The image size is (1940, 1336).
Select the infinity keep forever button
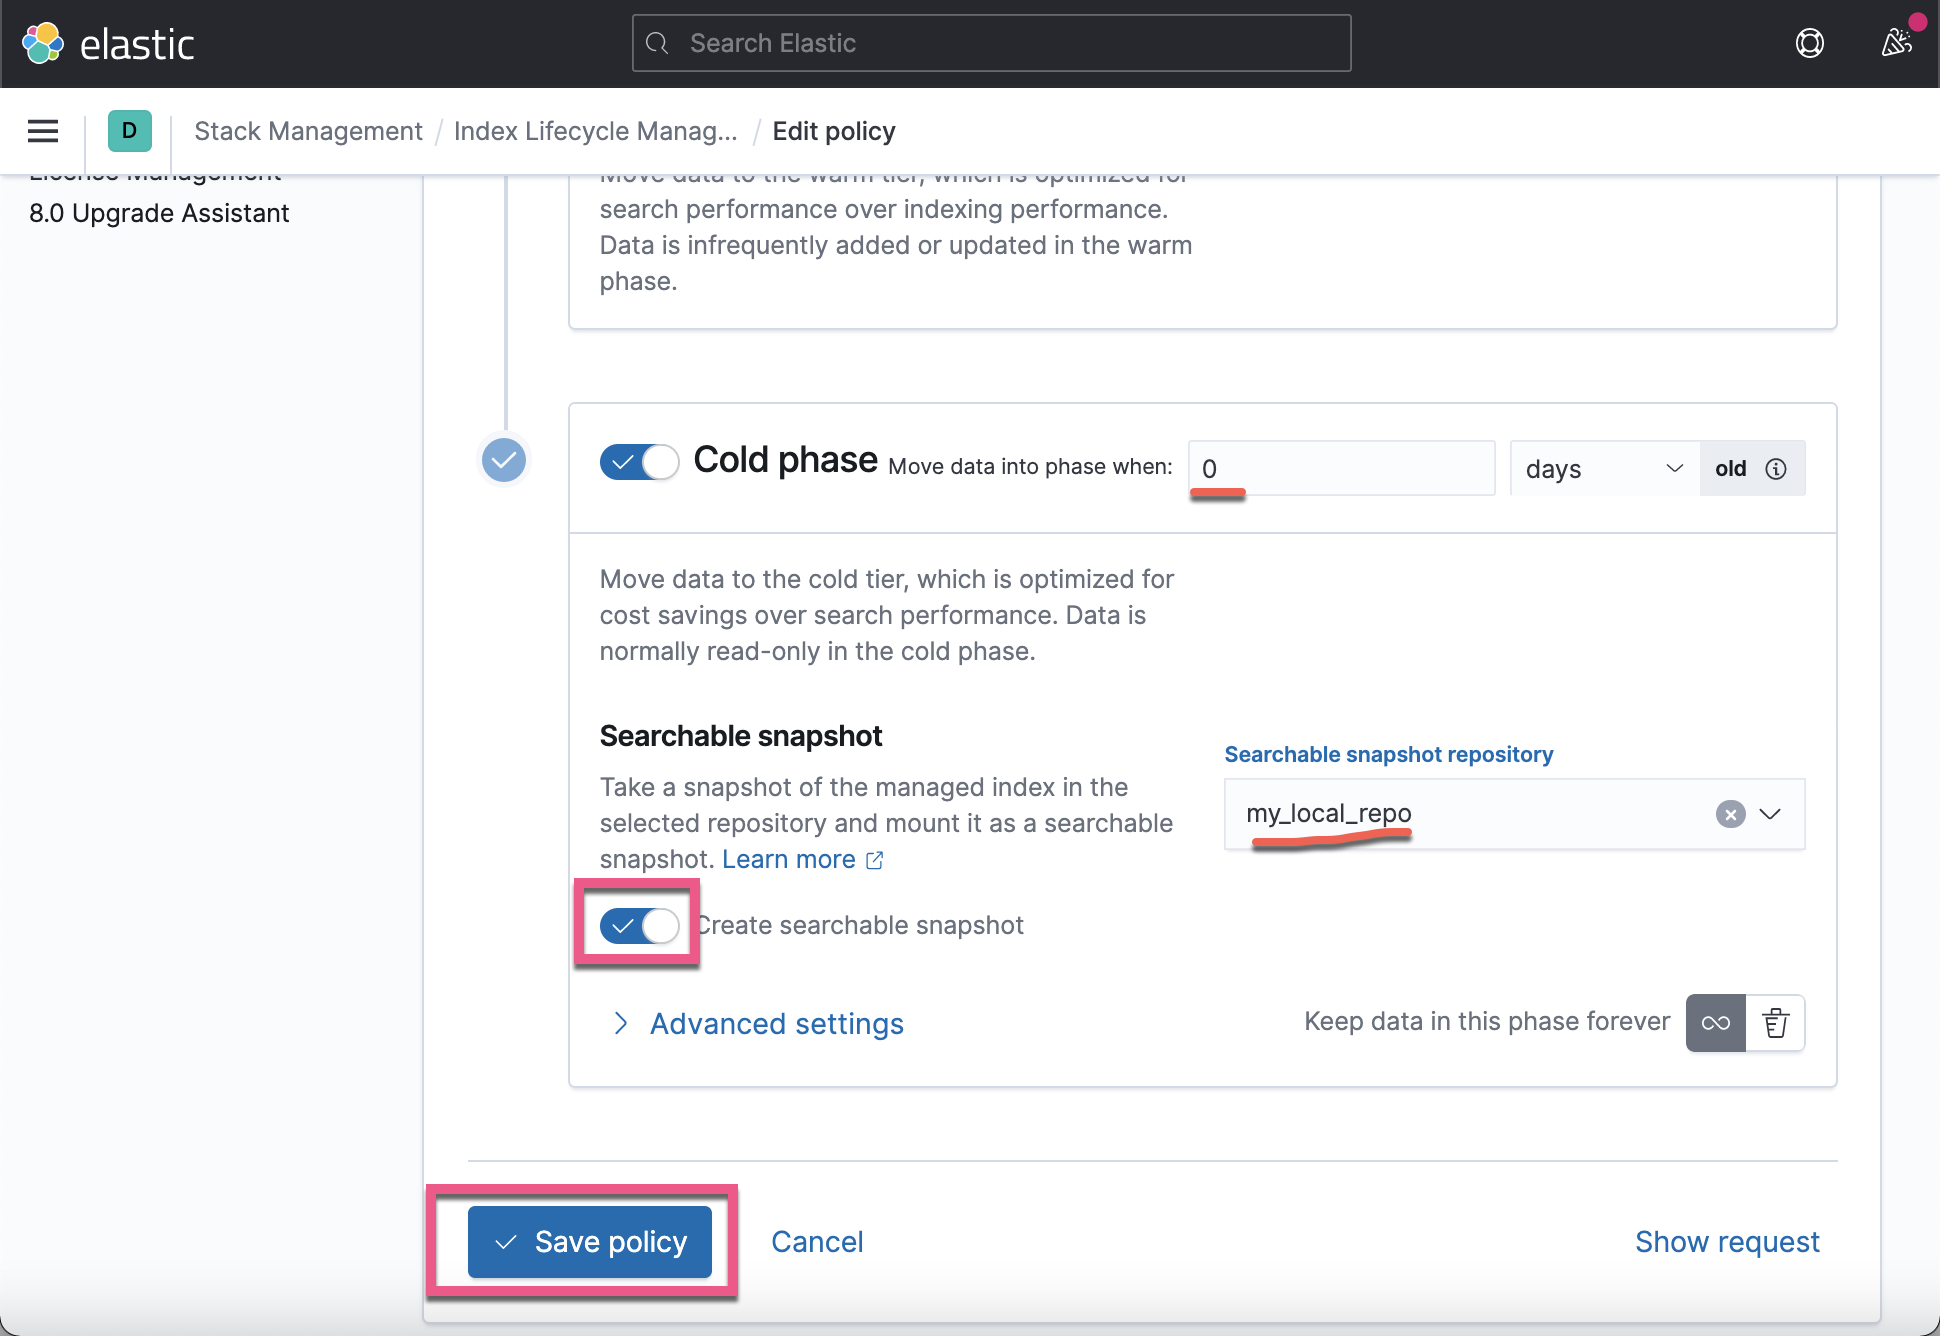(1716, 1023)
